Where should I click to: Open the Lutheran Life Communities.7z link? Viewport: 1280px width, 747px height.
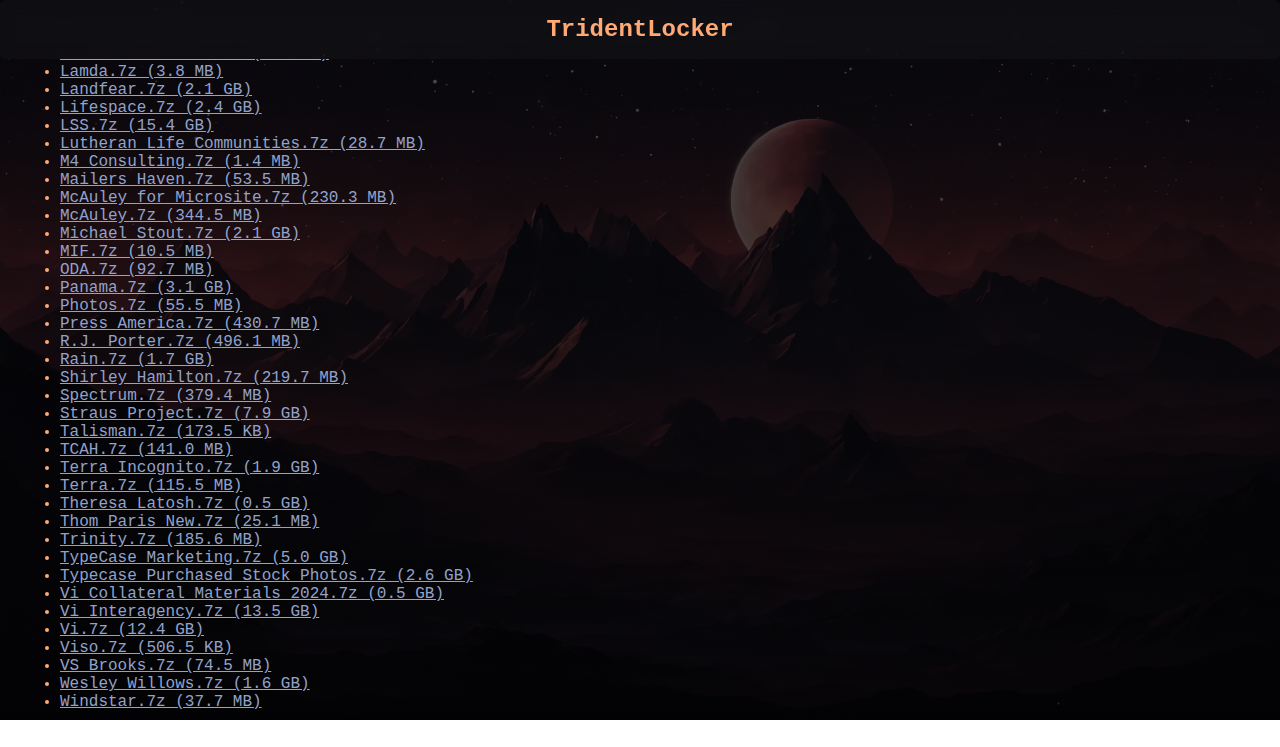coord(242,144)
